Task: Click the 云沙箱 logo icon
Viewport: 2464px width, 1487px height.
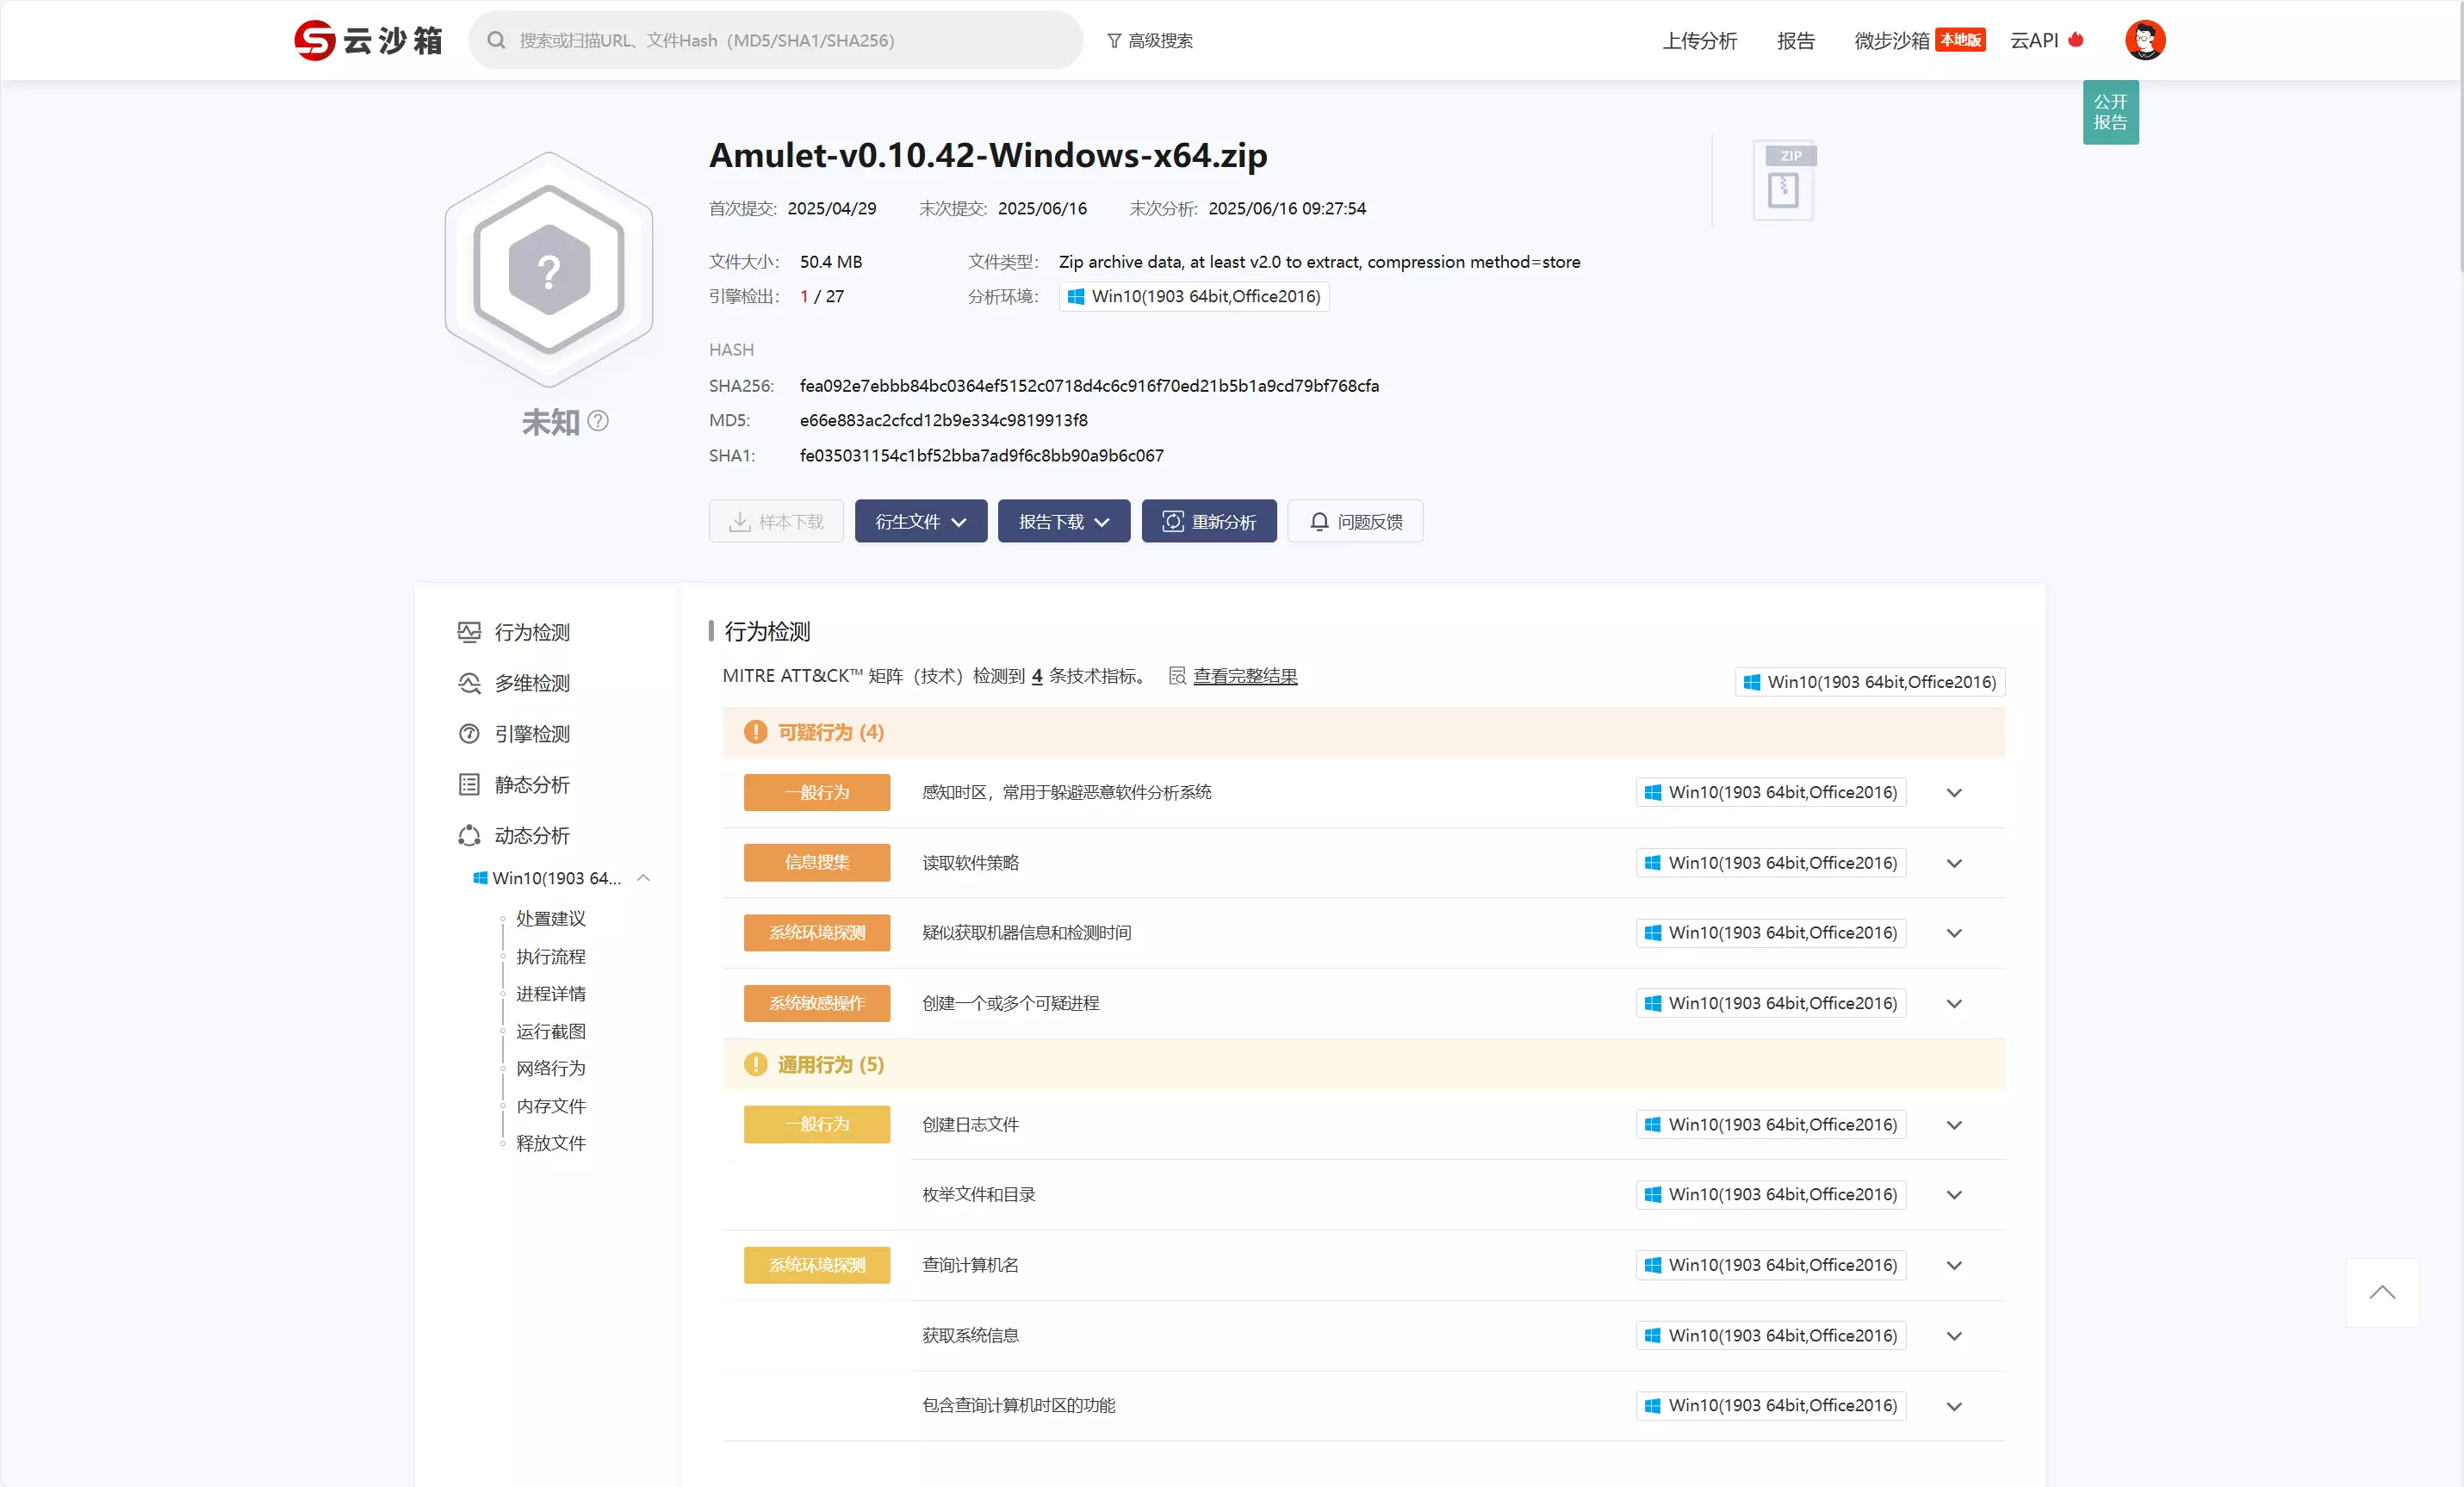Action: (314, 40)
